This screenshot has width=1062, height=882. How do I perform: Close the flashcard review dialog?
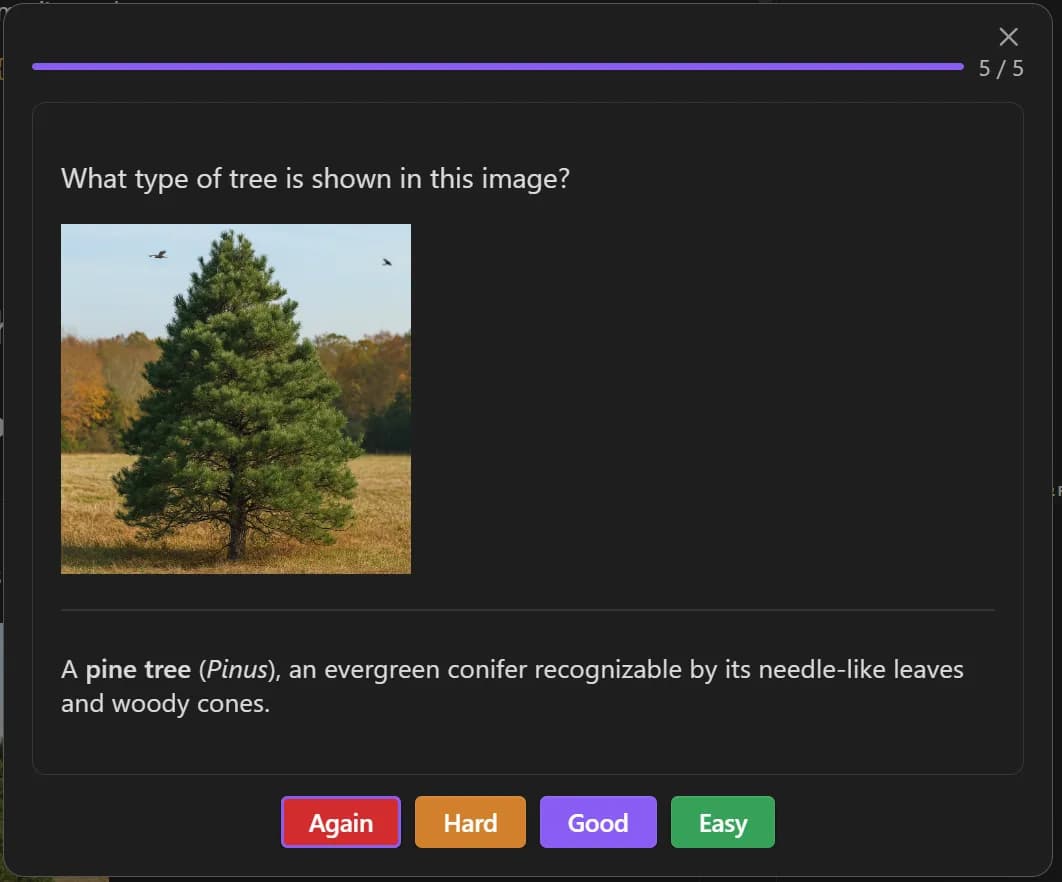1008,37
